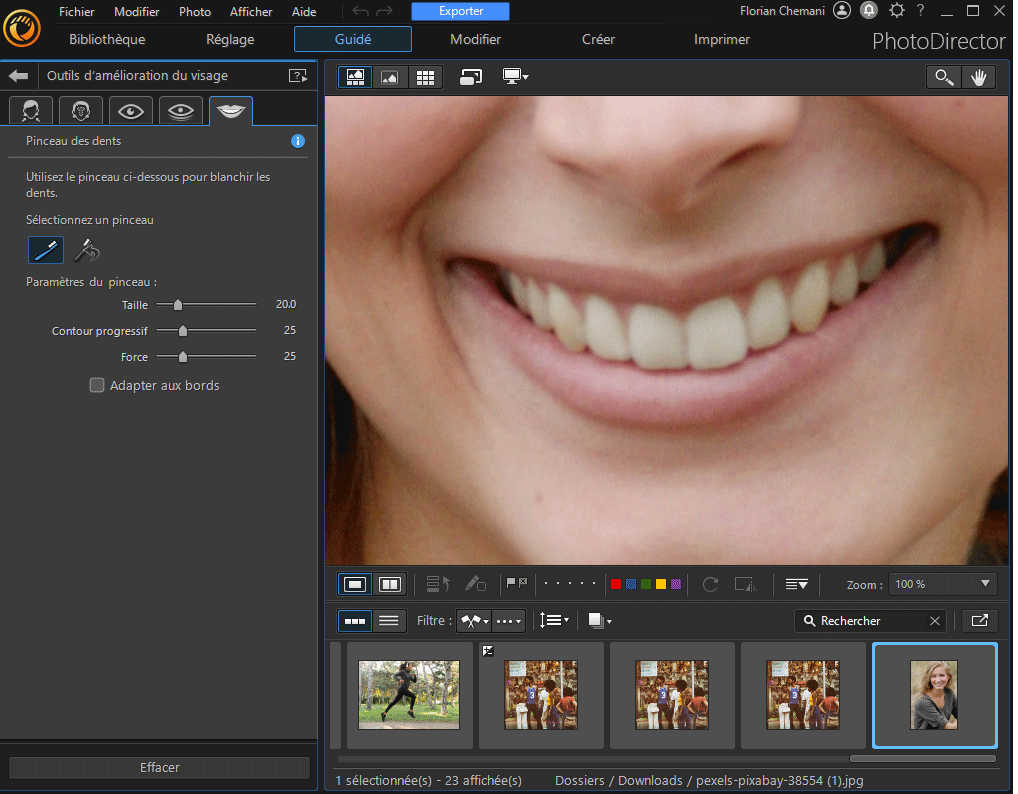The height and width of the screenshot is (794, 1018).
Task: Open the Fichier menu
Action: click(76, 11)
